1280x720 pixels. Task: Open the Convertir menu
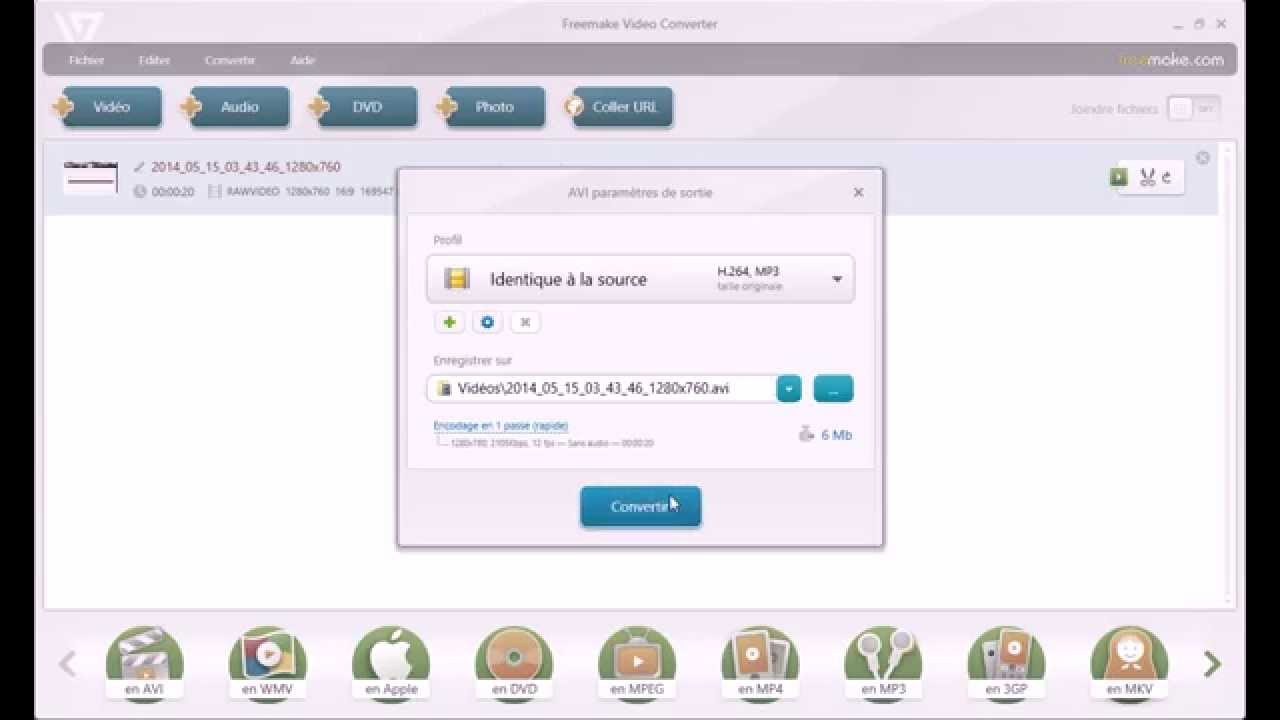(x=230, y=60)
